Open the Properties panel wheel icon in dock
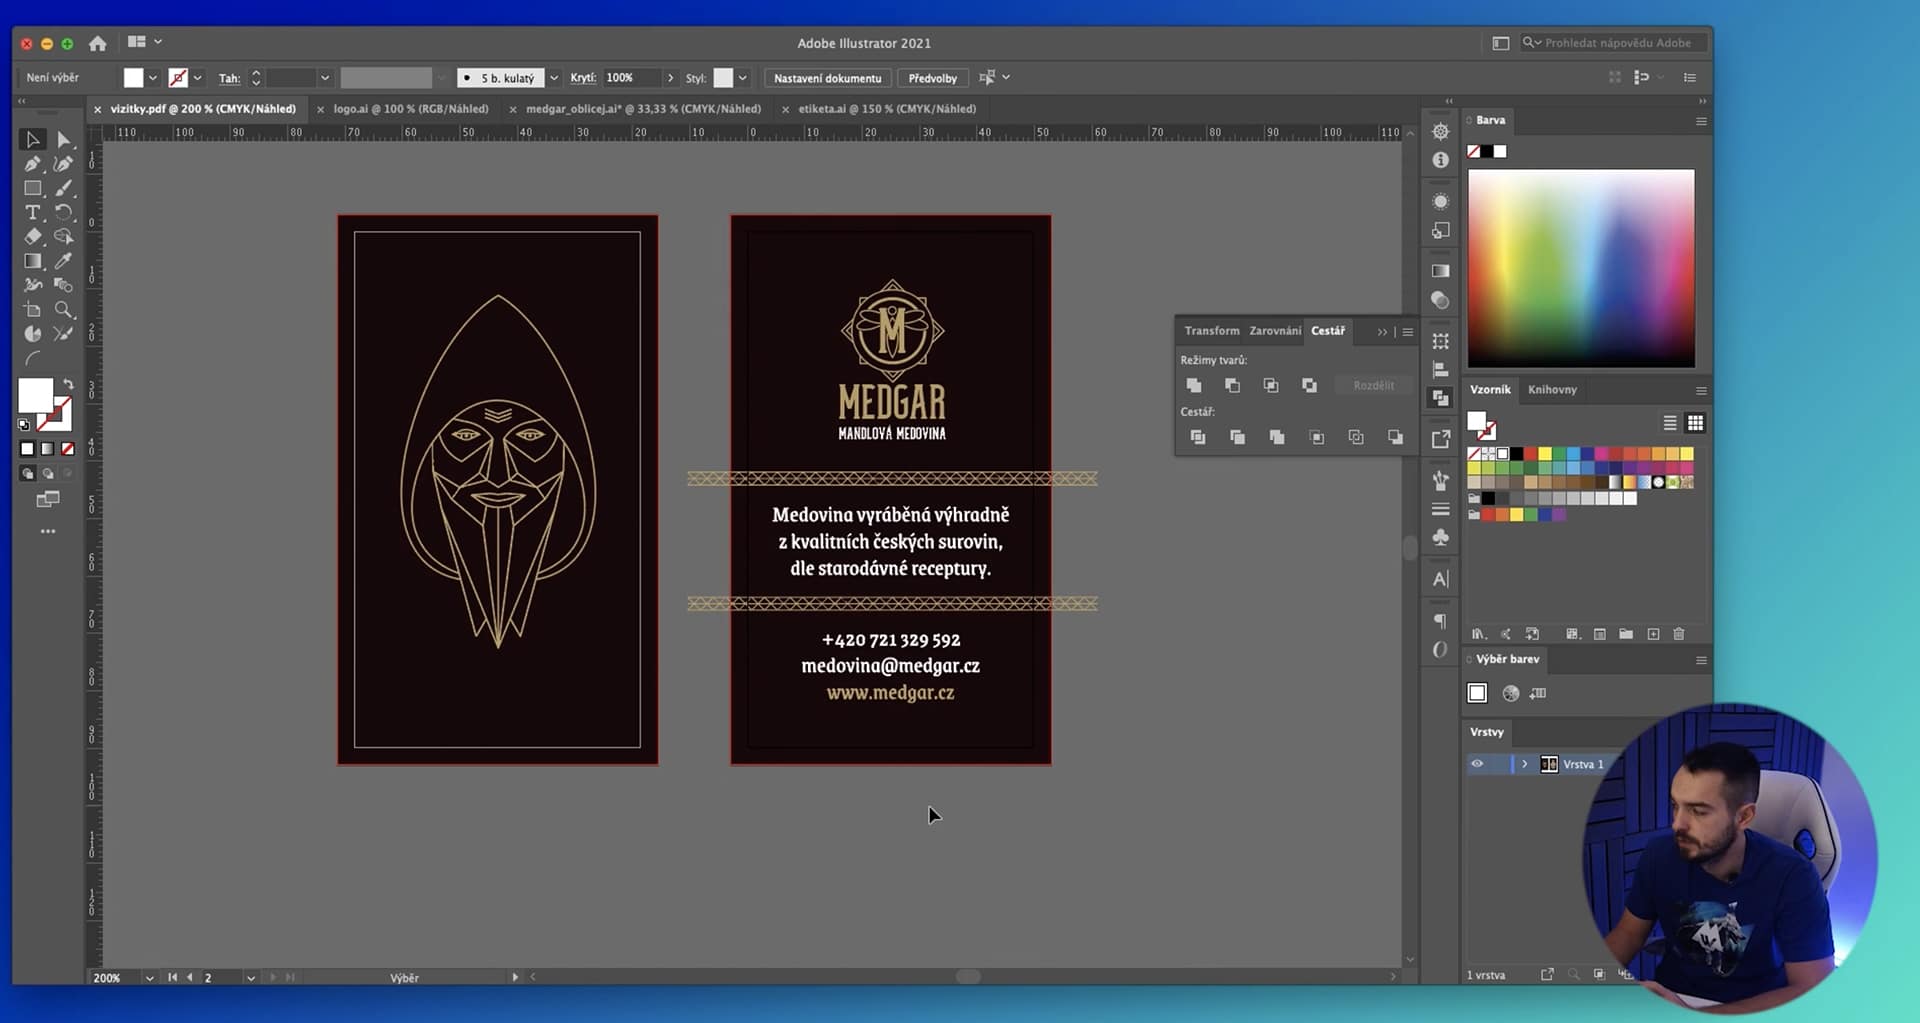The height and width of the screenshot is (1023, 1920). 1440,131
